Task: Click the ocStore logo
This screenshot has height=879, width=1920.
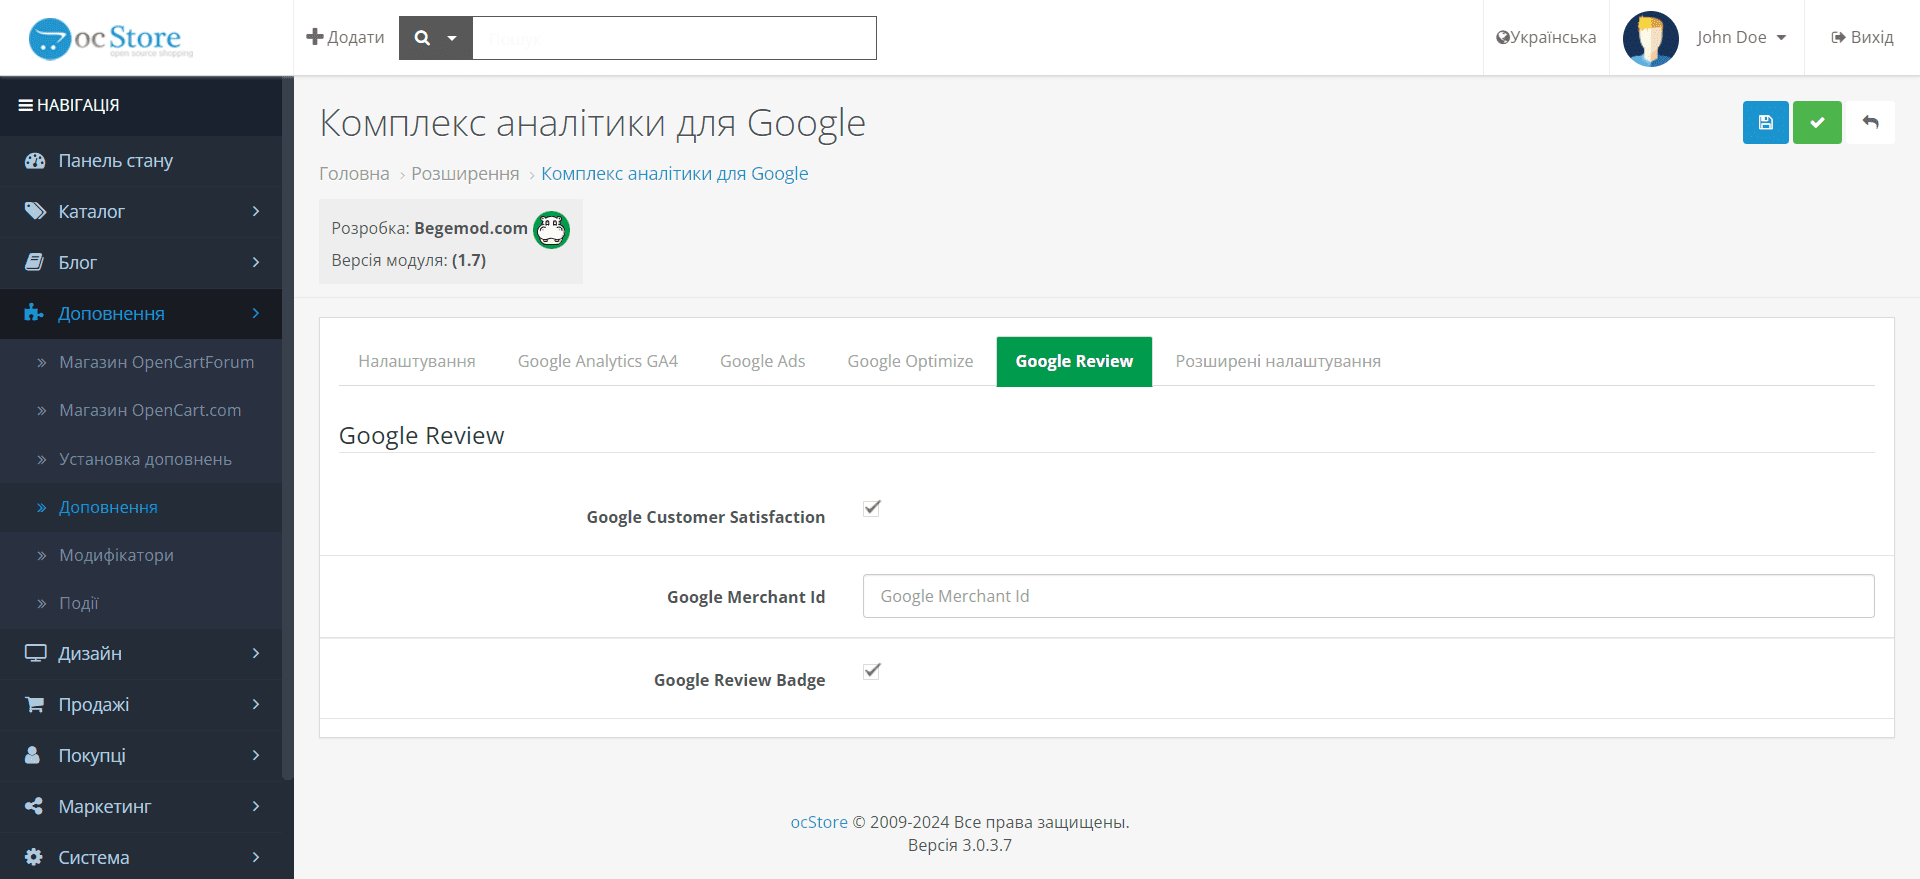Action: click(x=110, y=38)
